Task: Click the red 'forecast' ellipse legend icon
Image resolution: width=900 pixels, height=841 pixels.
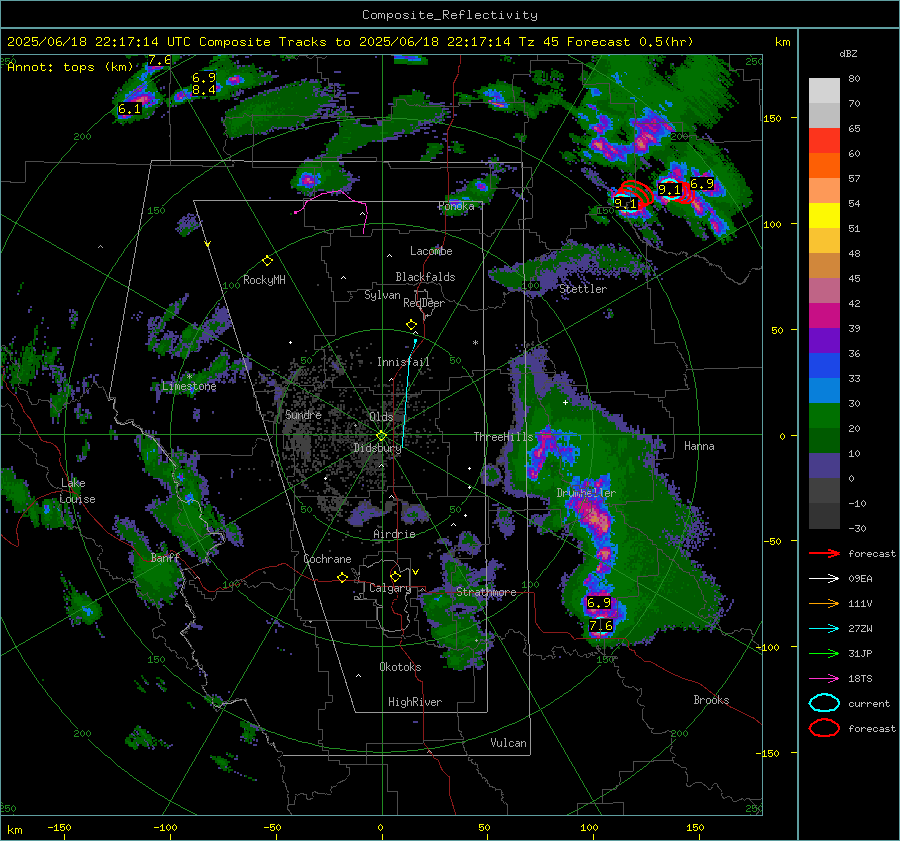Action: point(824,728)
